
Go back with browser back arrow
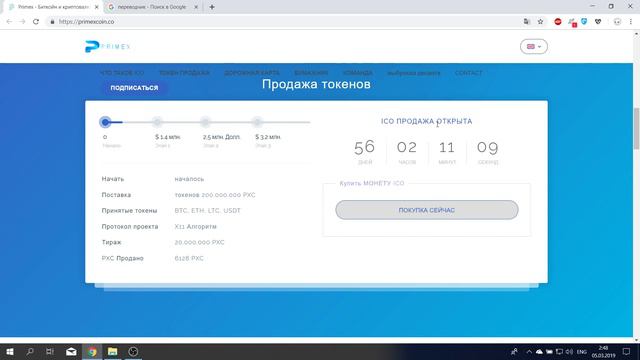pyautogui.click(x=9, y=22)
